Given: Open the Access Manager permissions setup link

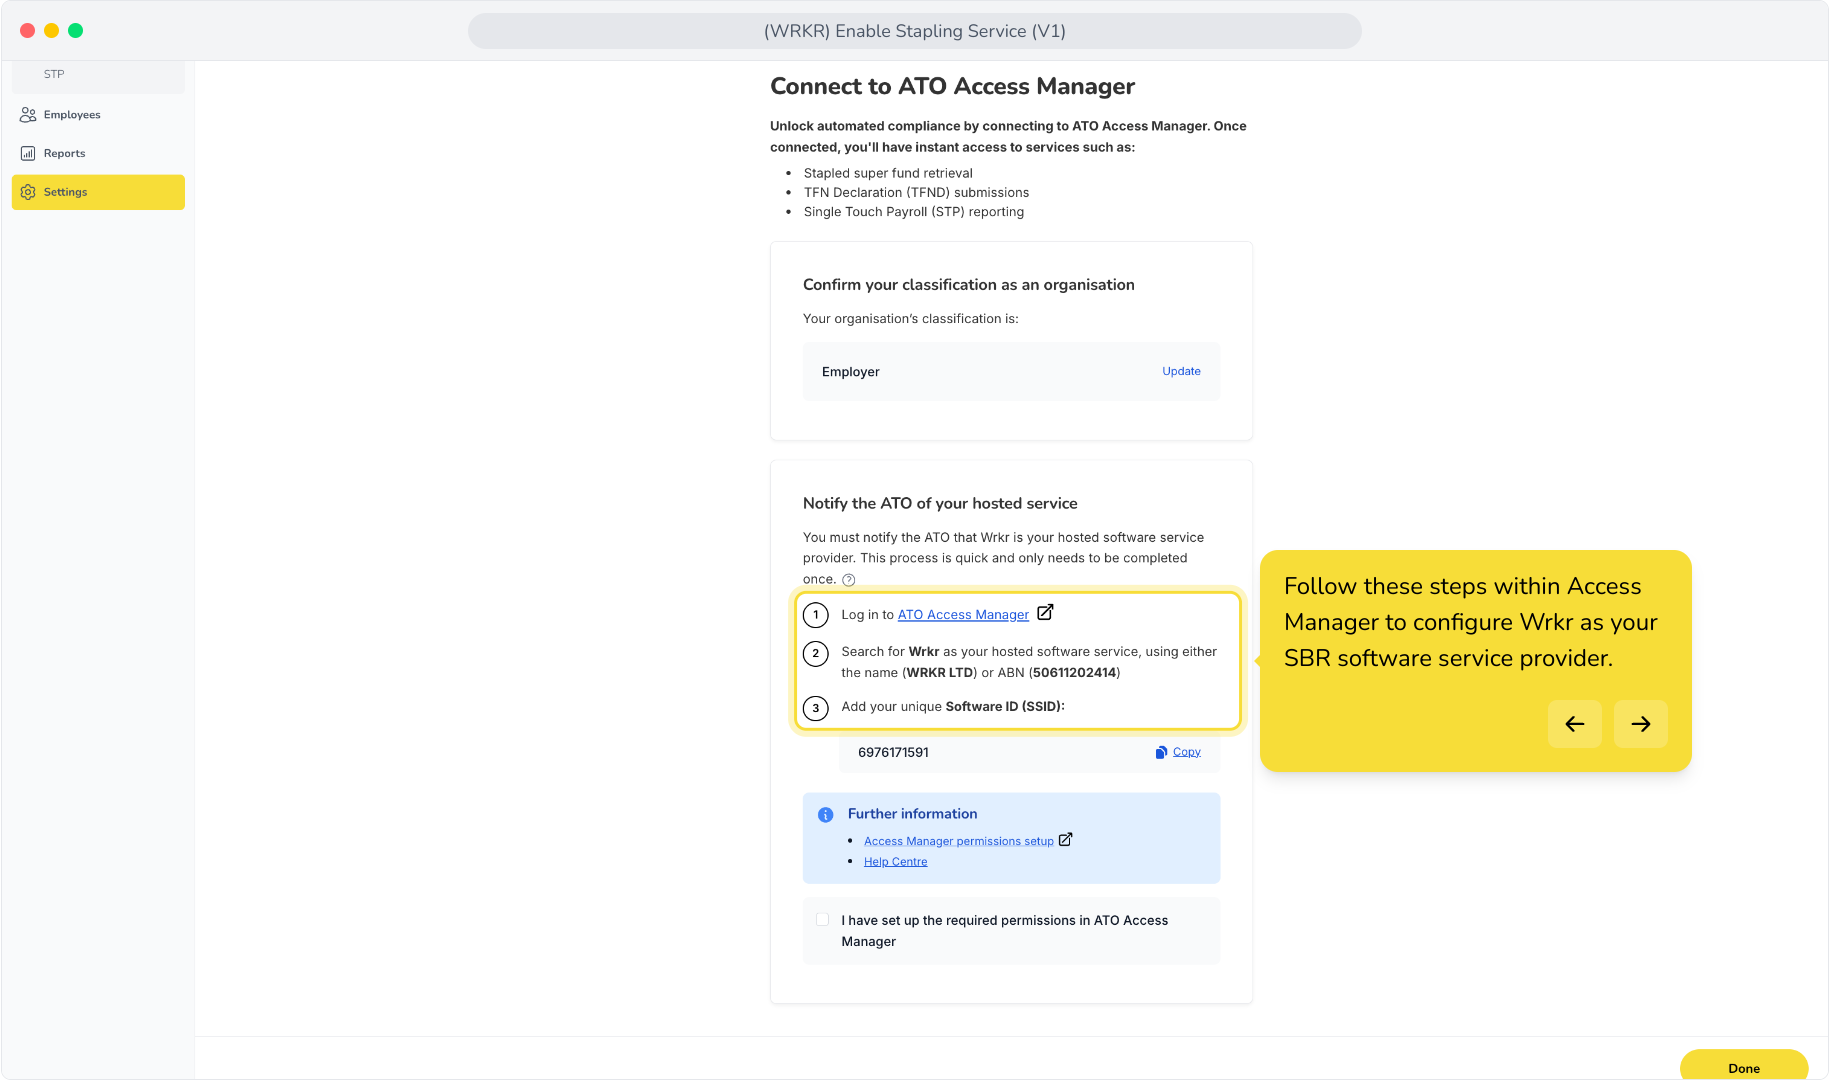Looking at the screenshot, I should point(959,841).
